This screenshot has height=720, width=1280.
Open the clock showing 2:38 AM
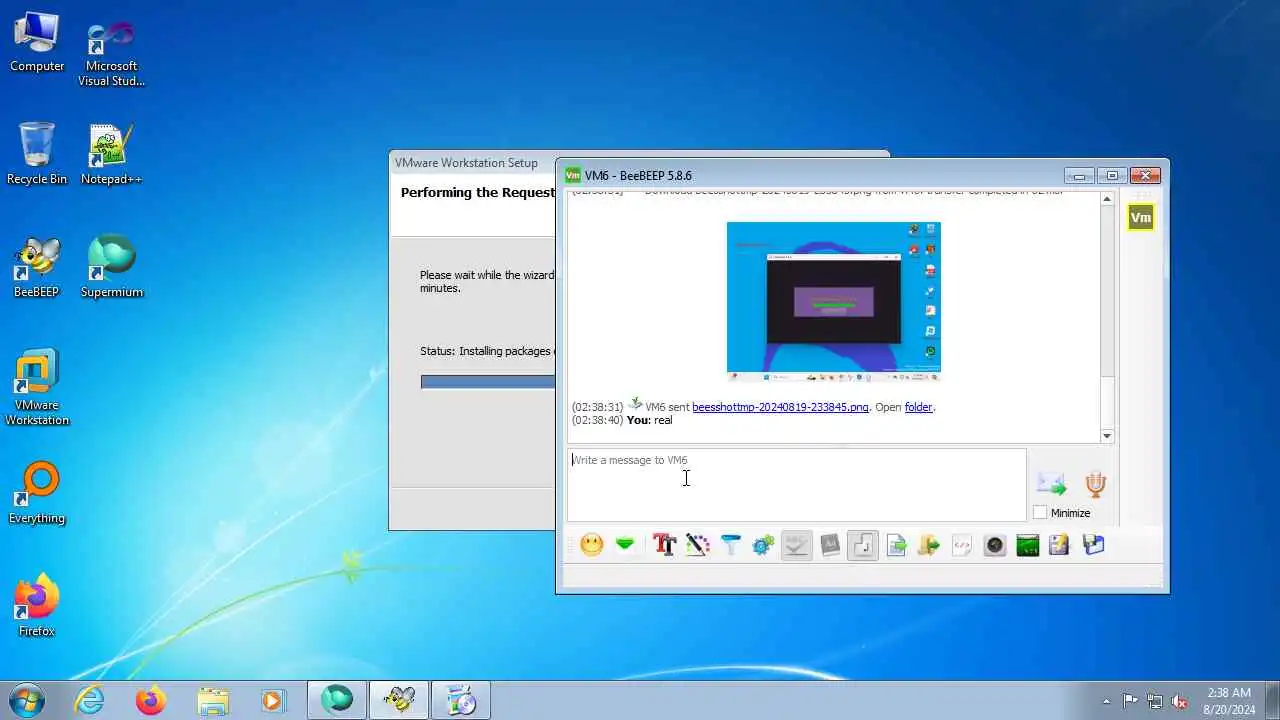click(x=1229, y=701)
